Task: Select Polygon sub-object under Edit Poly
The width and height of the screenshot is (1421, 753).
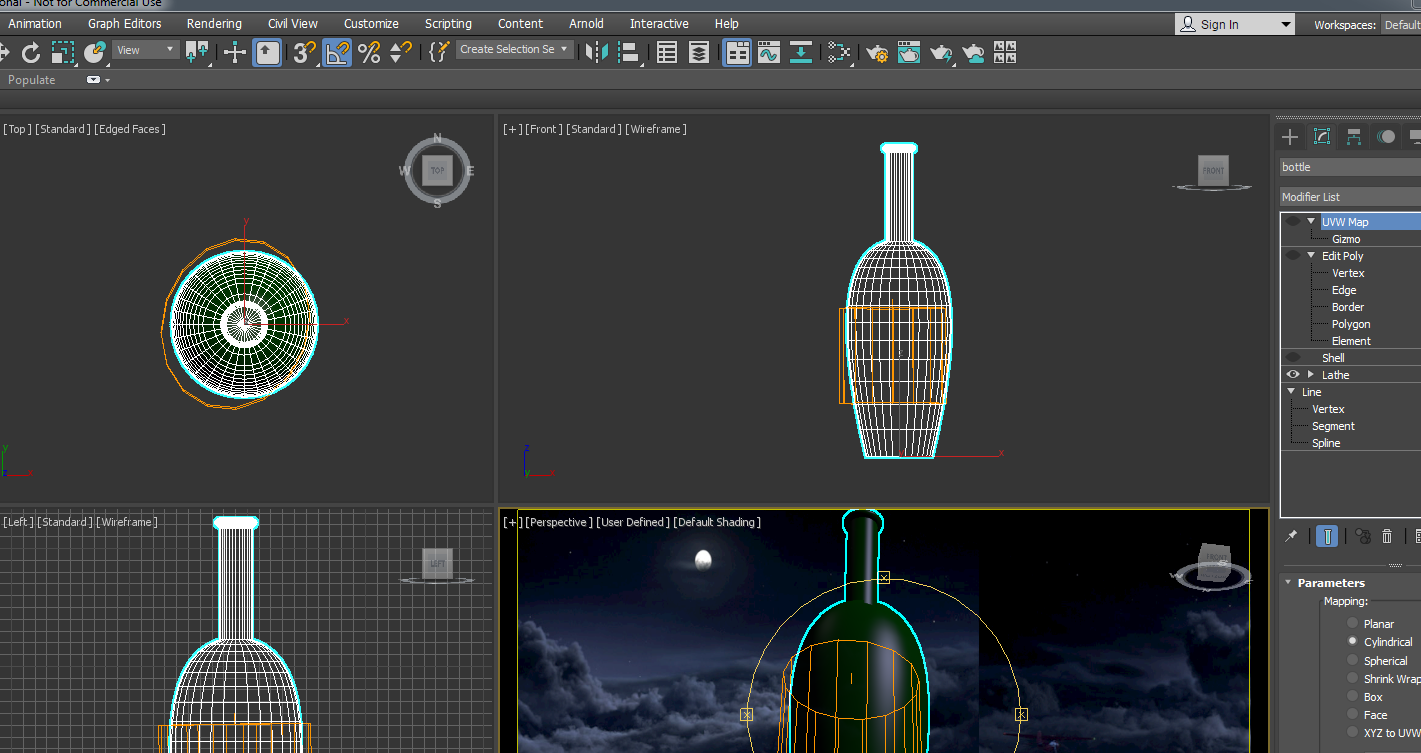Action: point(1350,324)
